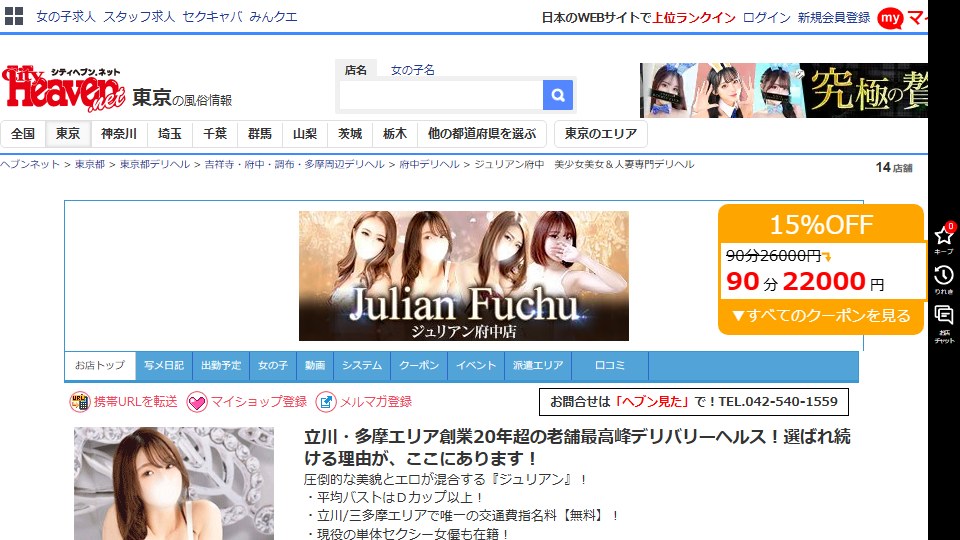Click 東京都デリヘル breadcrumb link

pos(155,164)
